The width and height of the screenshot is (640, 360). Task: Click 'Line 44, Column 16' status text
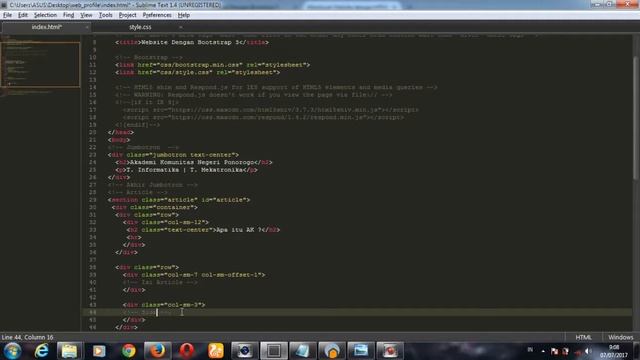click(27, 337)
